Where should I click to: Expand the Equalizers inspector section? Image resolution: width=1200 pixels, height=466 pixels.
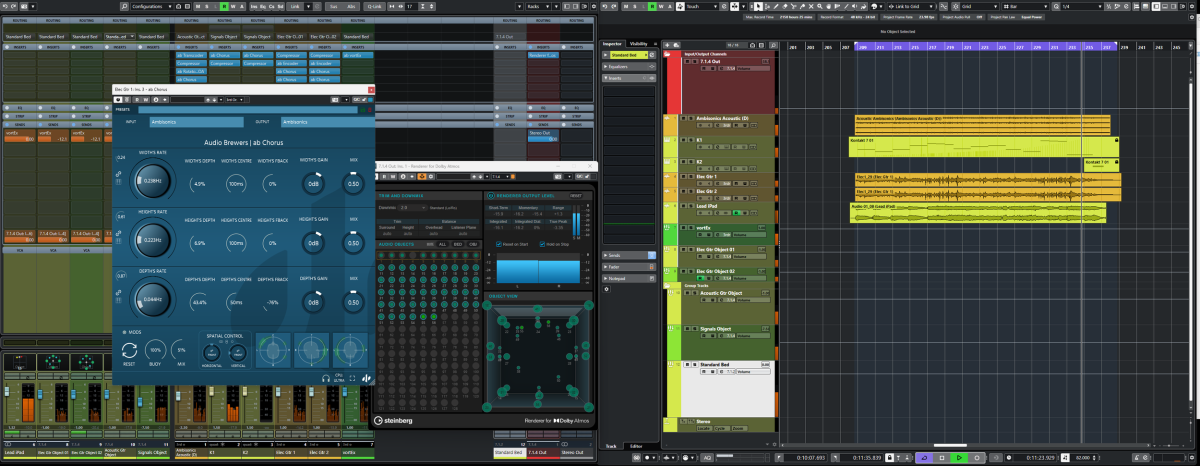point(629,67)
